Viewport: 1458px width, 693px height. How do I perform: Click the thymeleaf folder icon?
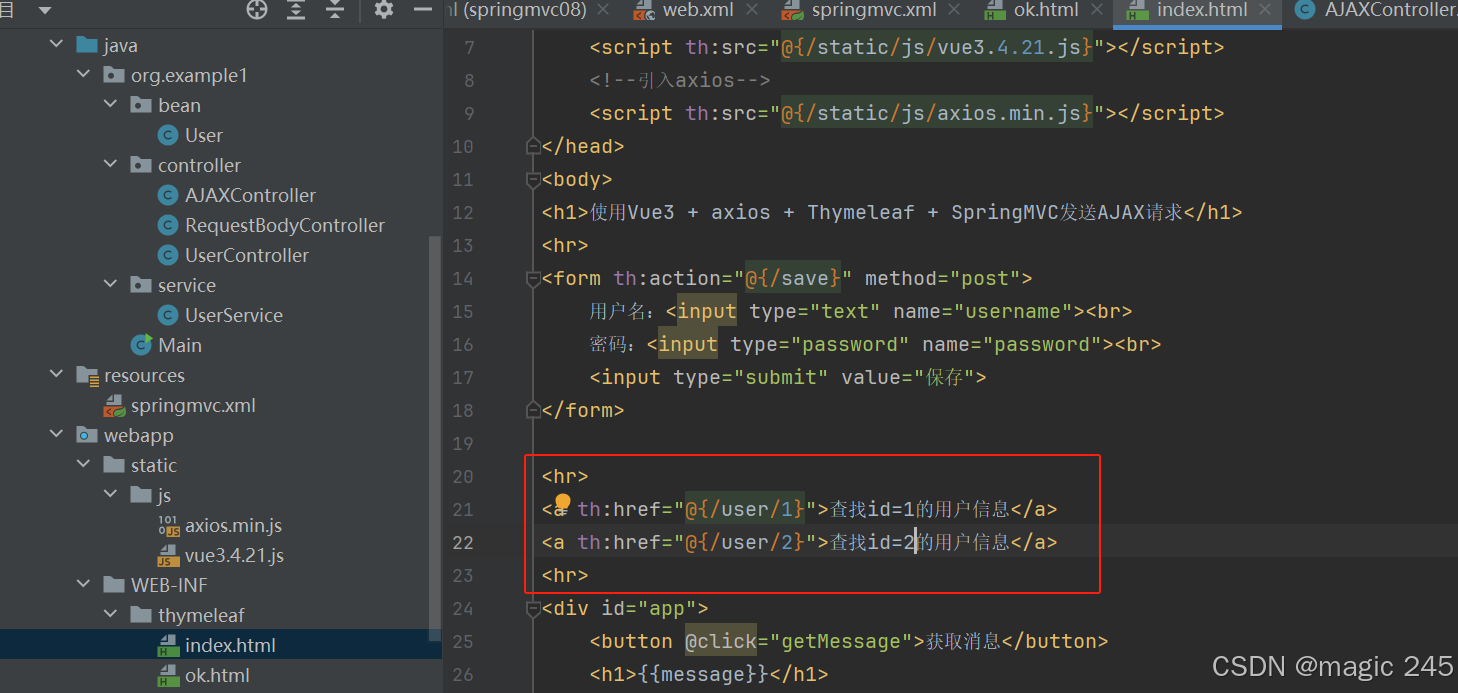[141, 615]
